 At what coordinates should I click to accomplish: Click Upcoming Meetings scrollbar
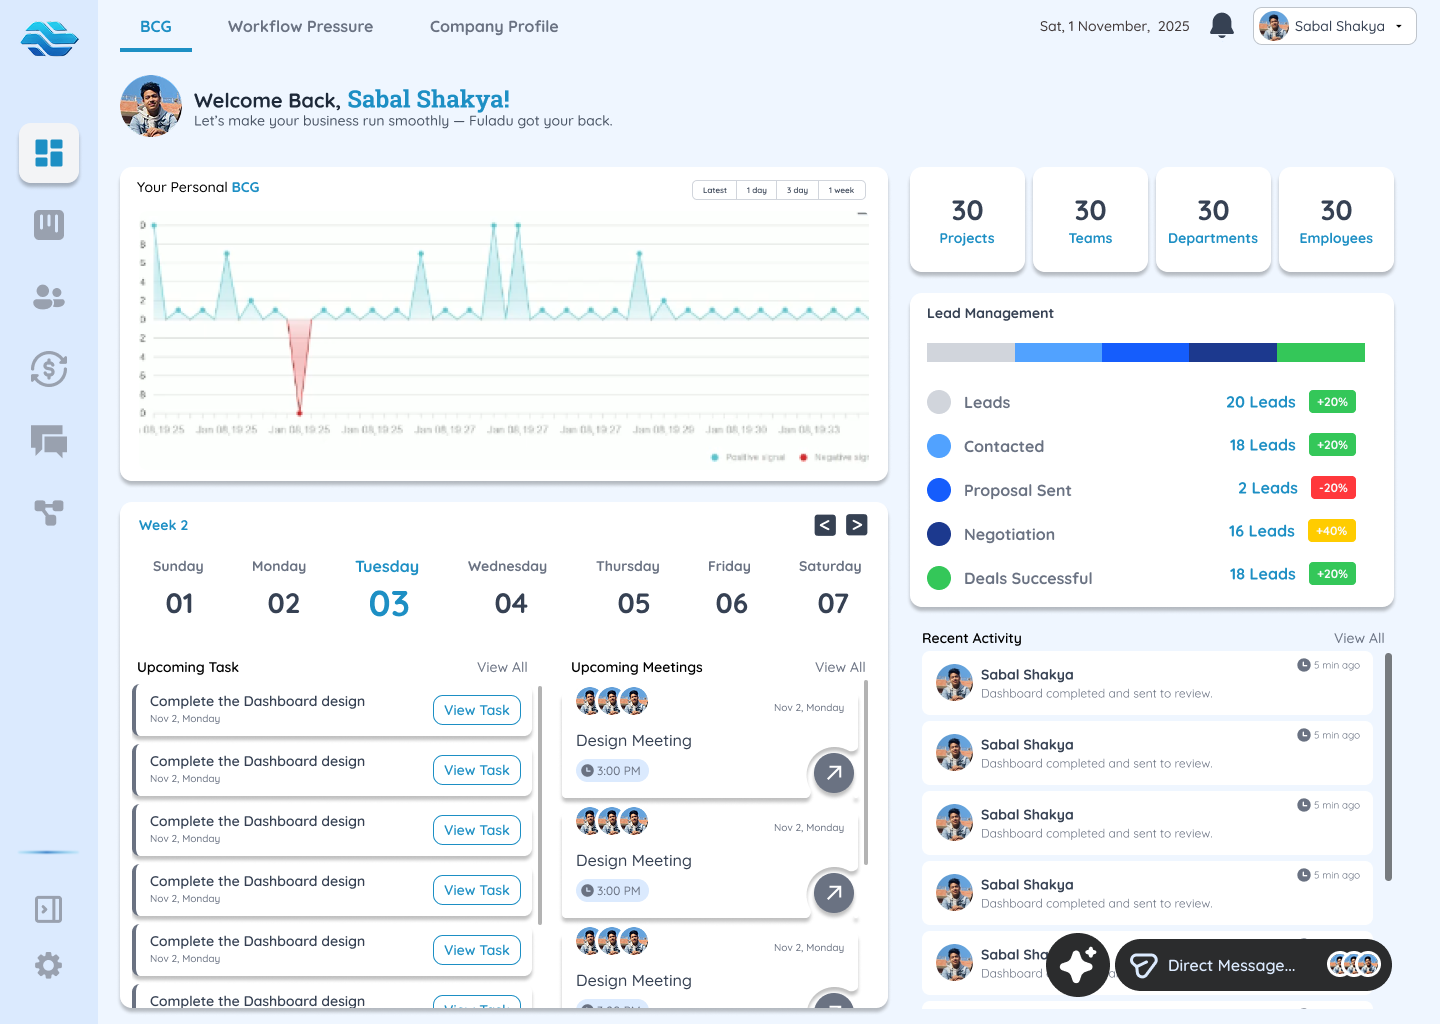coord(866,772)
